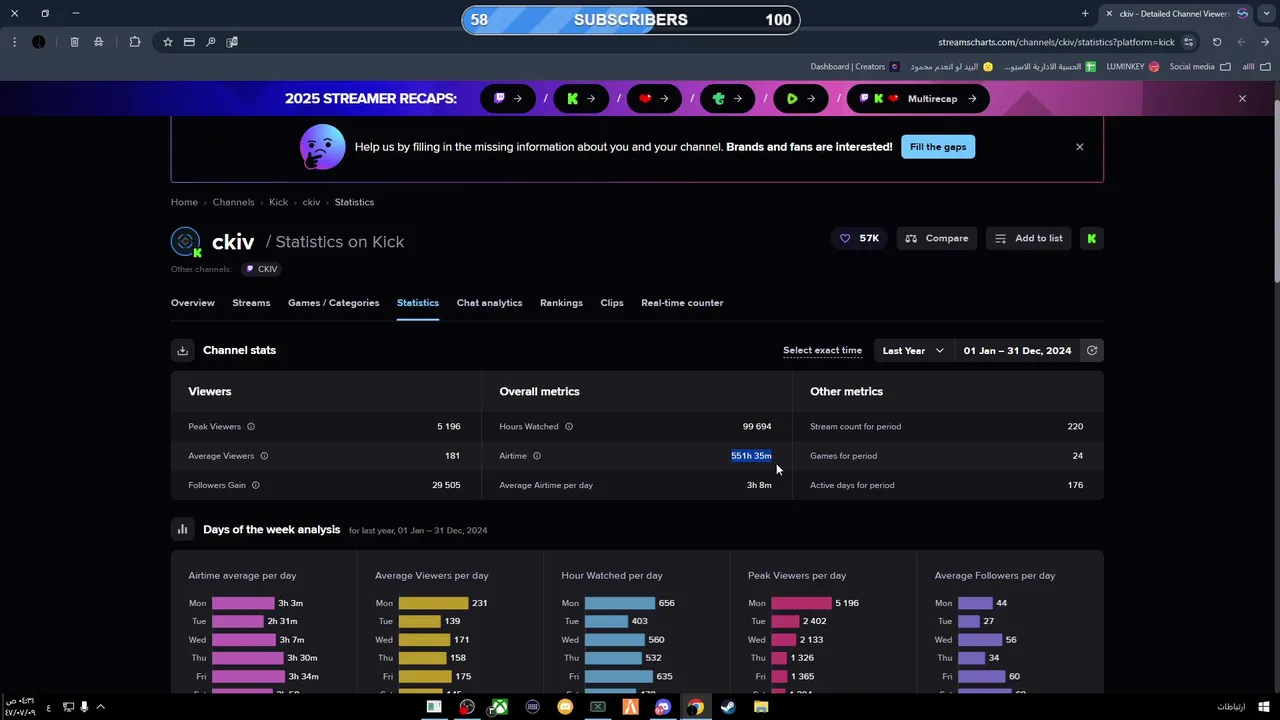Open Kick streamer recap pill
Image resolution: width=1280 pixels, height=720 pixels.
click(581, 99)
